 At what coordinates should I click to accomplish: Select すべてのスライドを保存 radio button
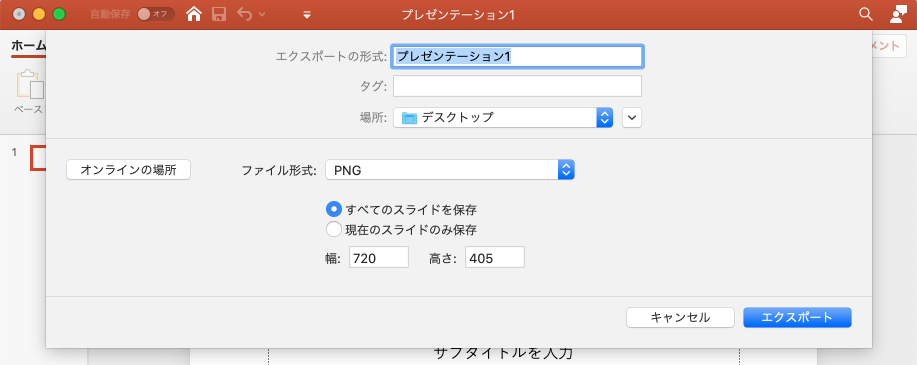[333, 209]
